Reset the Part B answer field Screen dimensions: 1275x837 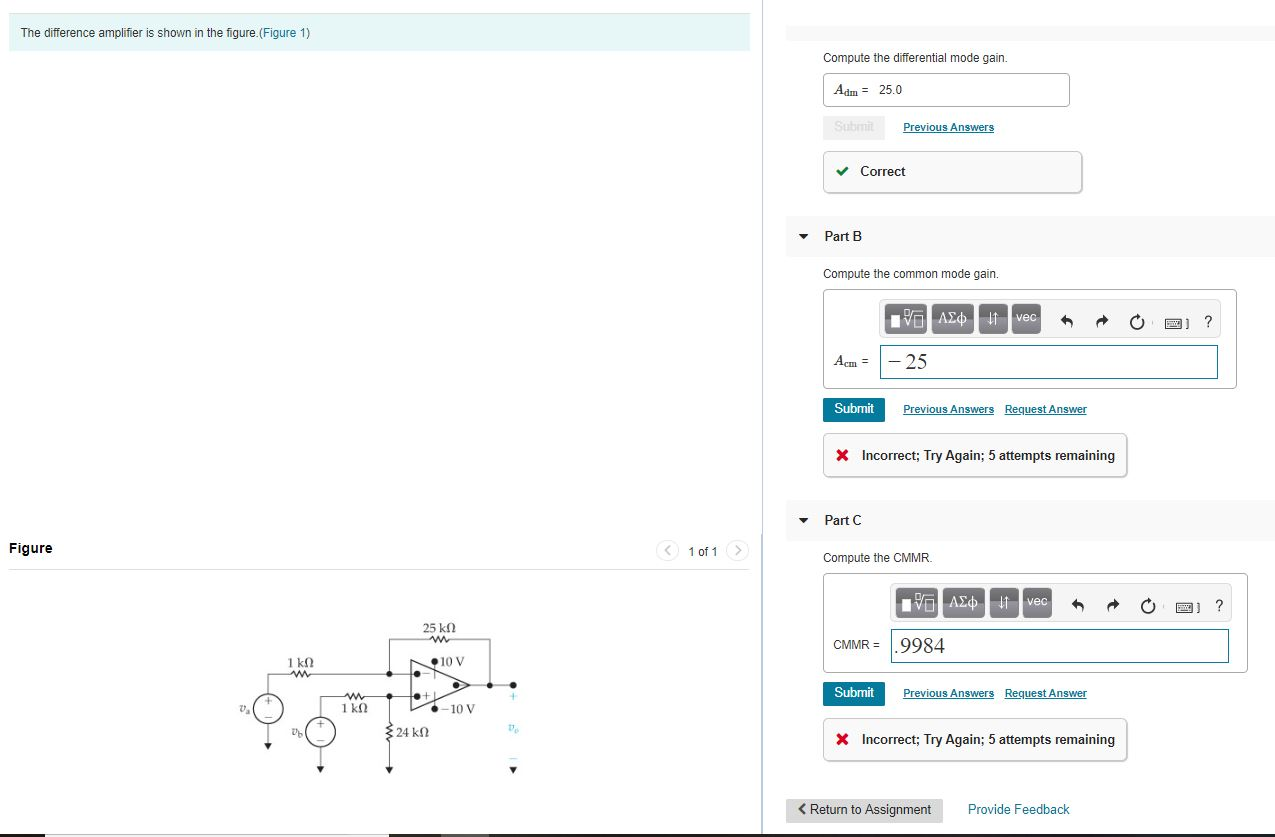pyautogui.click(x=1136, y=322)
